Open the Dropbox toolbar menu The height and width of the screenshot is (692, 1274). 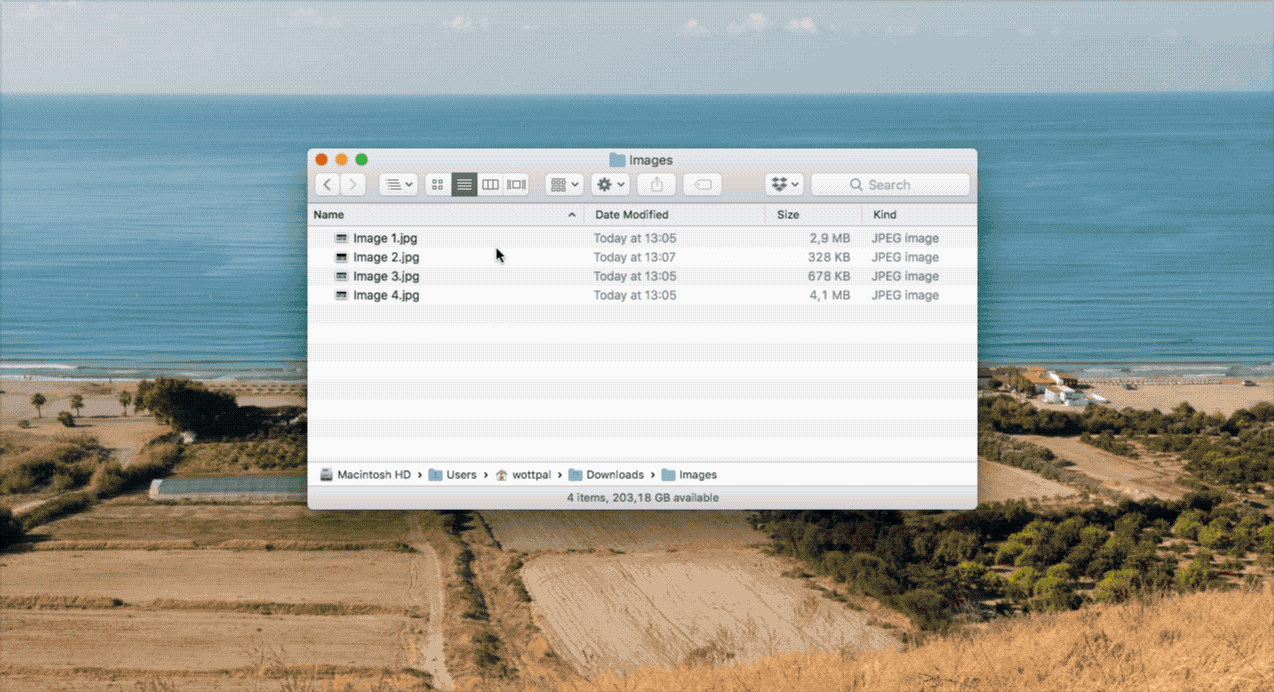pos(785,185)
